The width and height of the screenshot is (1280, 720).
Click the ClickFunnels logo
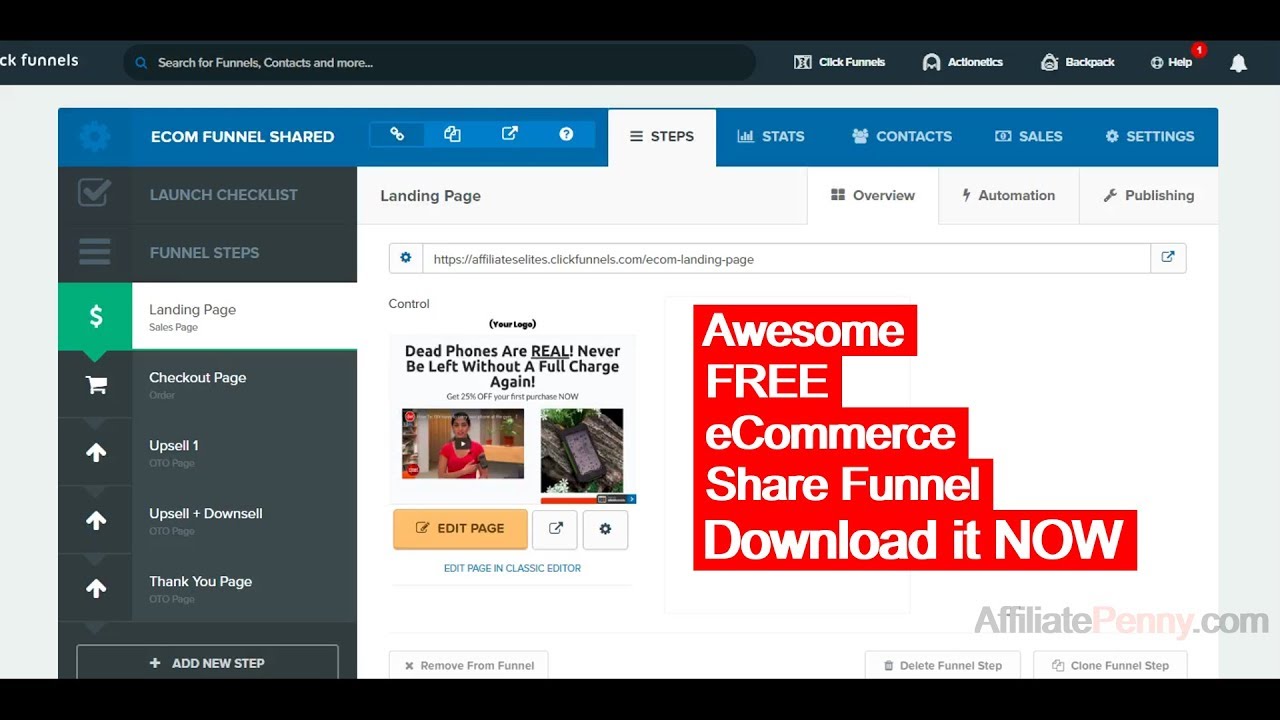point(38,60)
